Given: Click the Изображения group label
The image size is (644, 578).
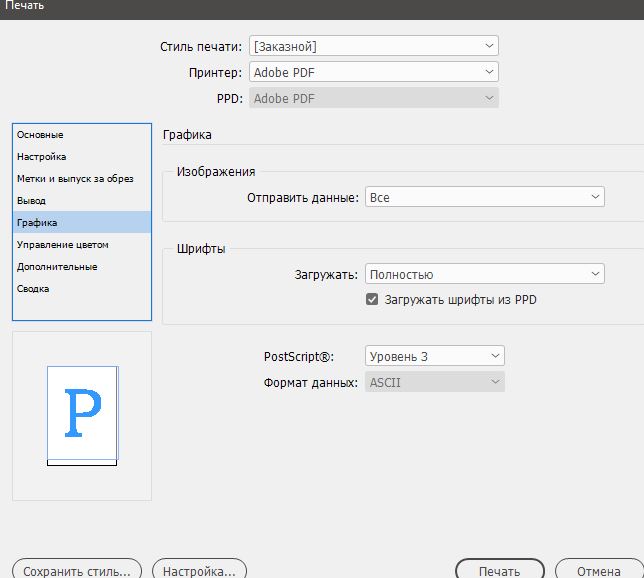Looking at the screenshot, I should (216, 171).
